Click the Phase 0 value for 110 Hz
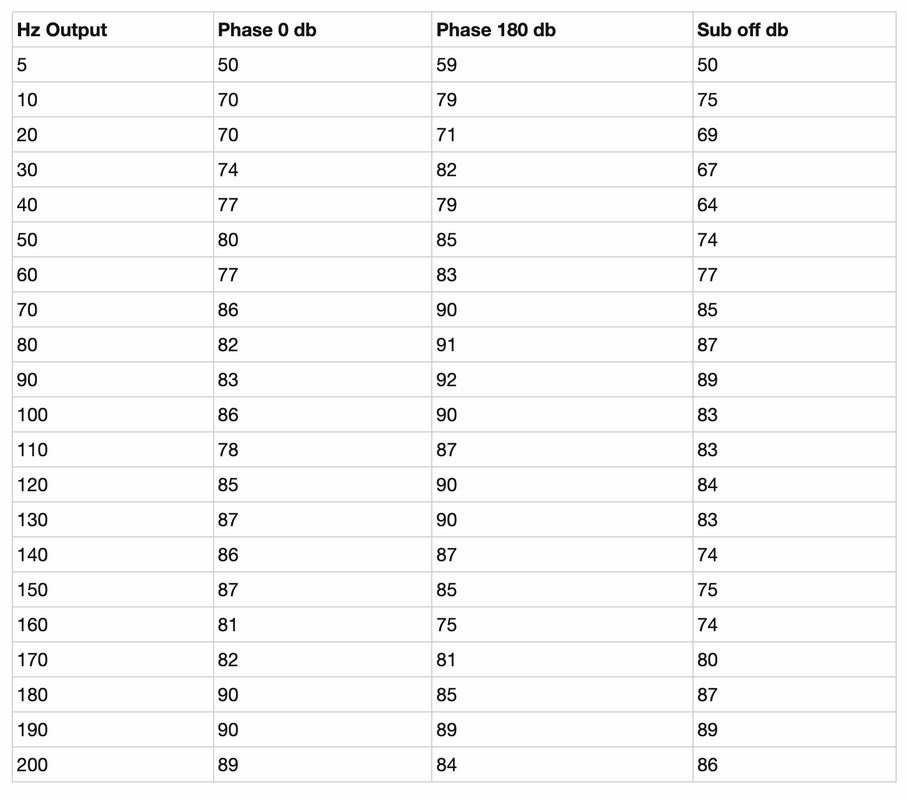The image size is (906, 800). point(322,449)
